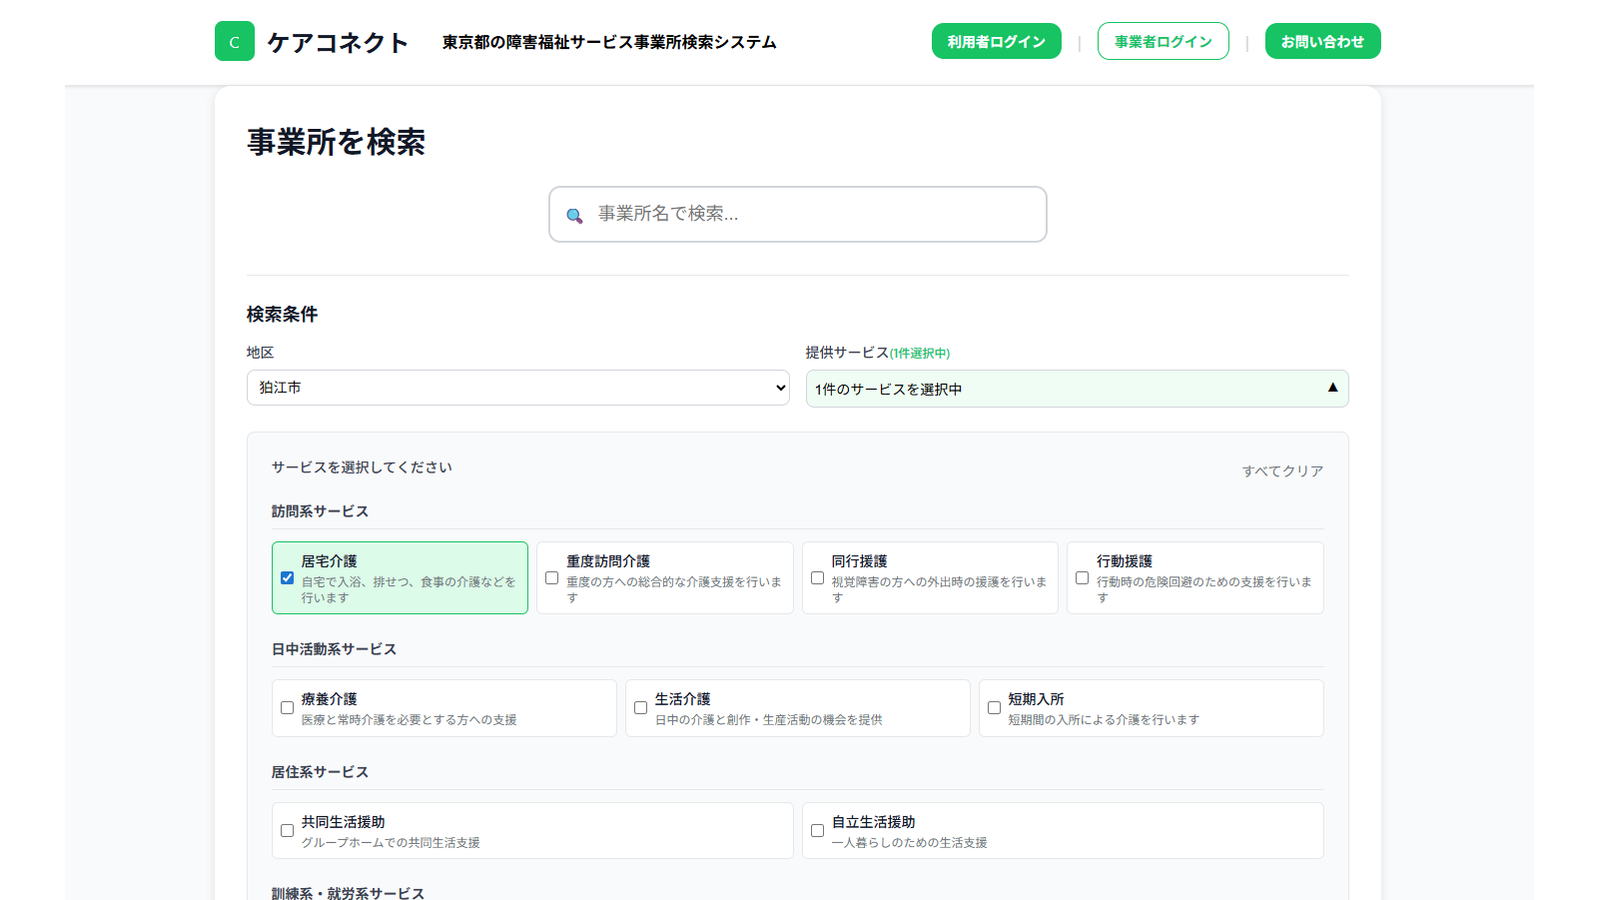Click the 自宅で入浴、排せつ description text

click(409, 590)
